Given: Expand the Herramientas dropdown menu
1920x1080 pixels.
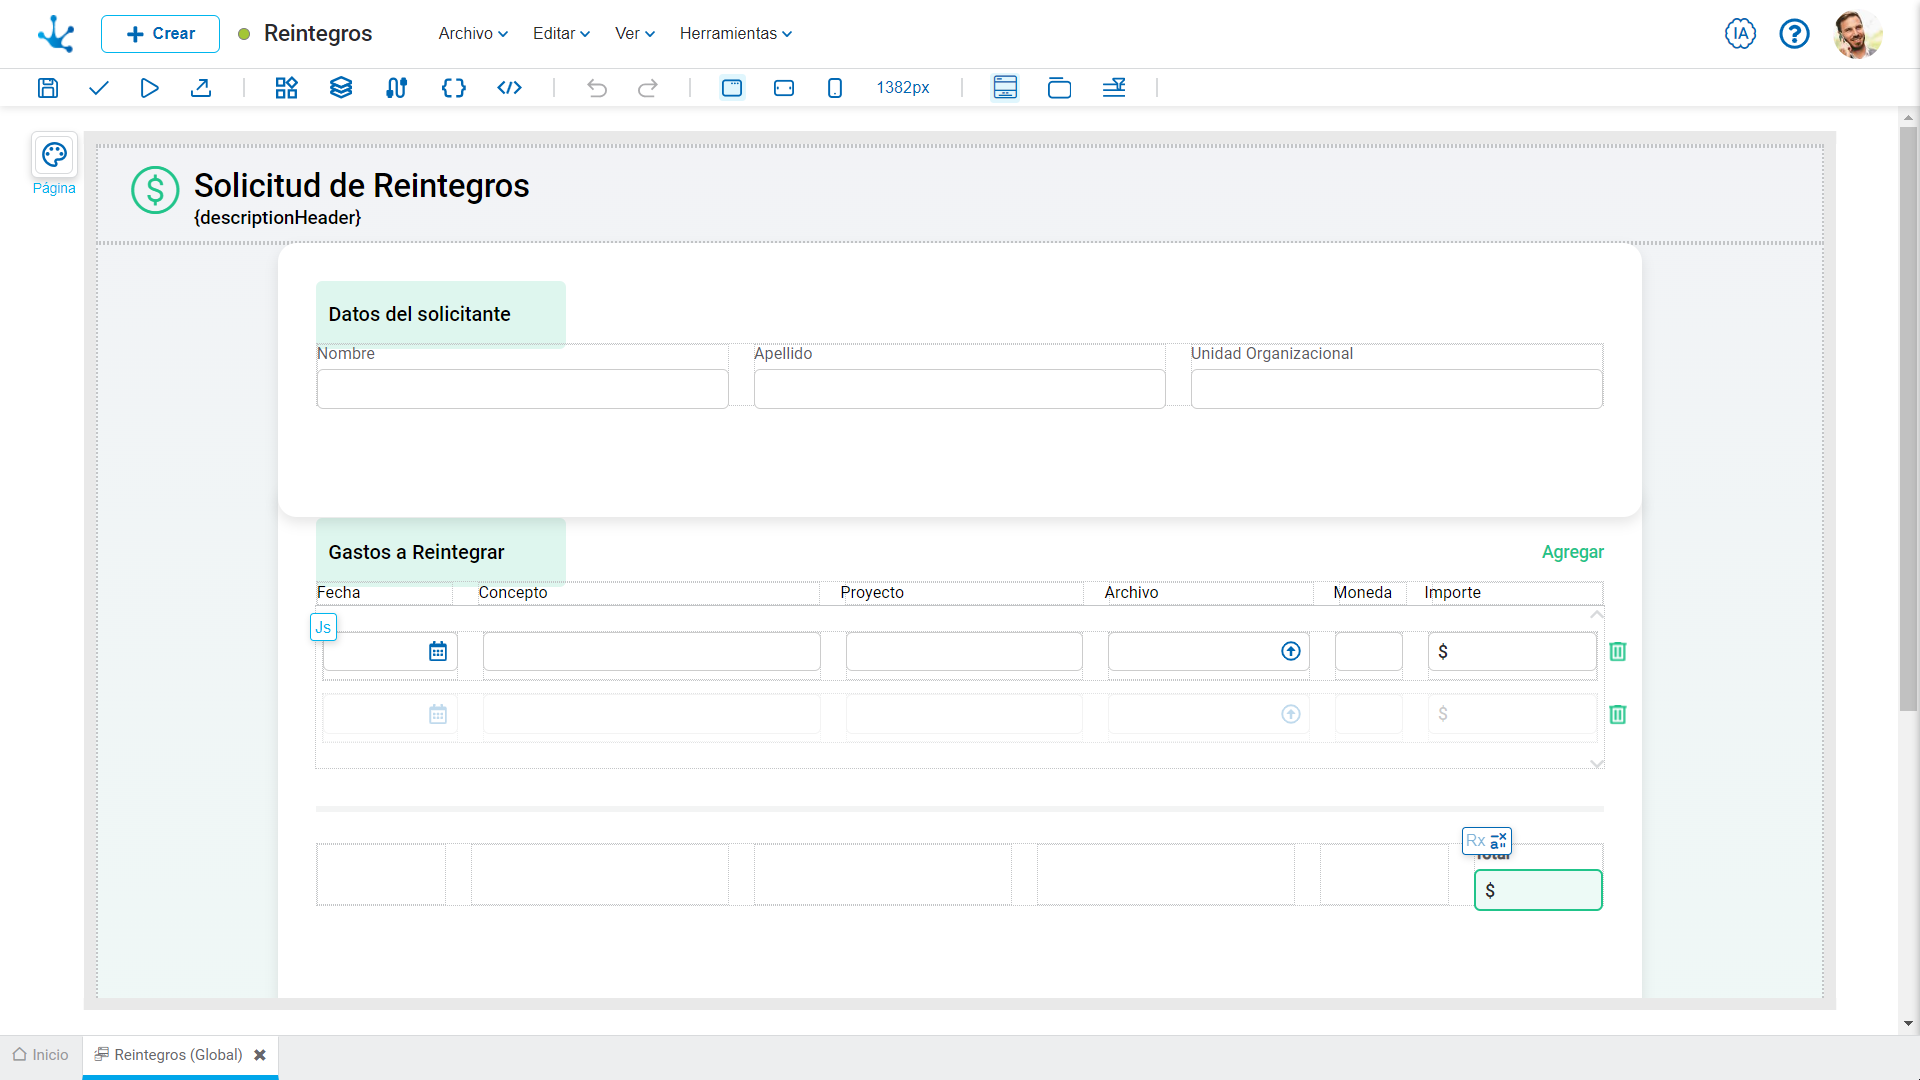Looking at the screenshot, I should coord(735,34).
